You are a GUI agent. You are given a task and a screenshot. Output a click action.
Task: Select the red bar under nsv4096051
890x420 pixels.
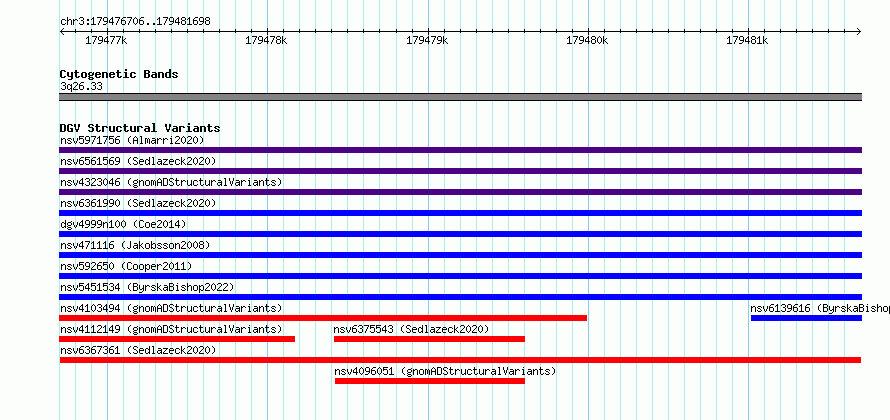[x=430, y=381]
